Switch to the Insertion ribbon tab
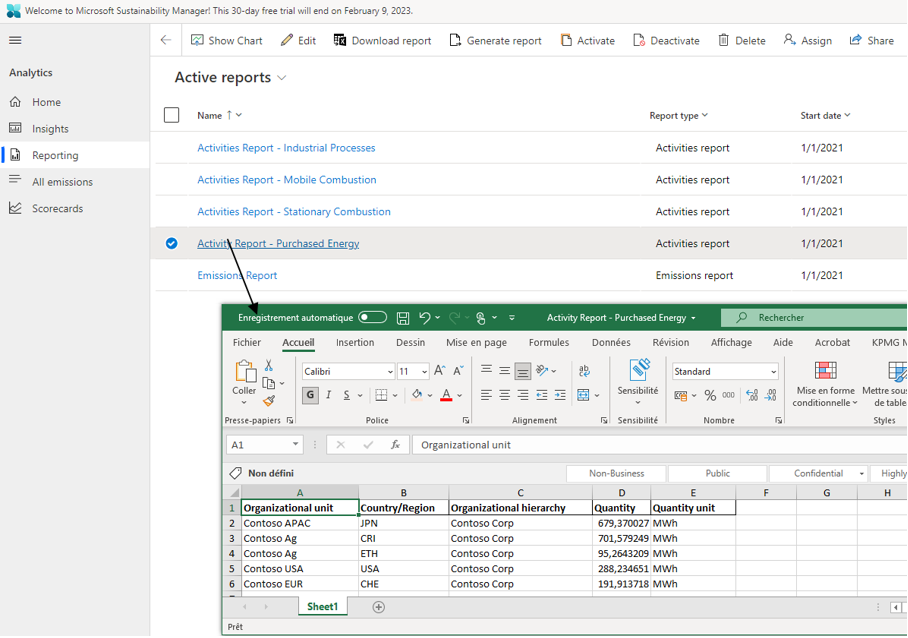Screen dimensions: 908x638 [x=355, y=343]
